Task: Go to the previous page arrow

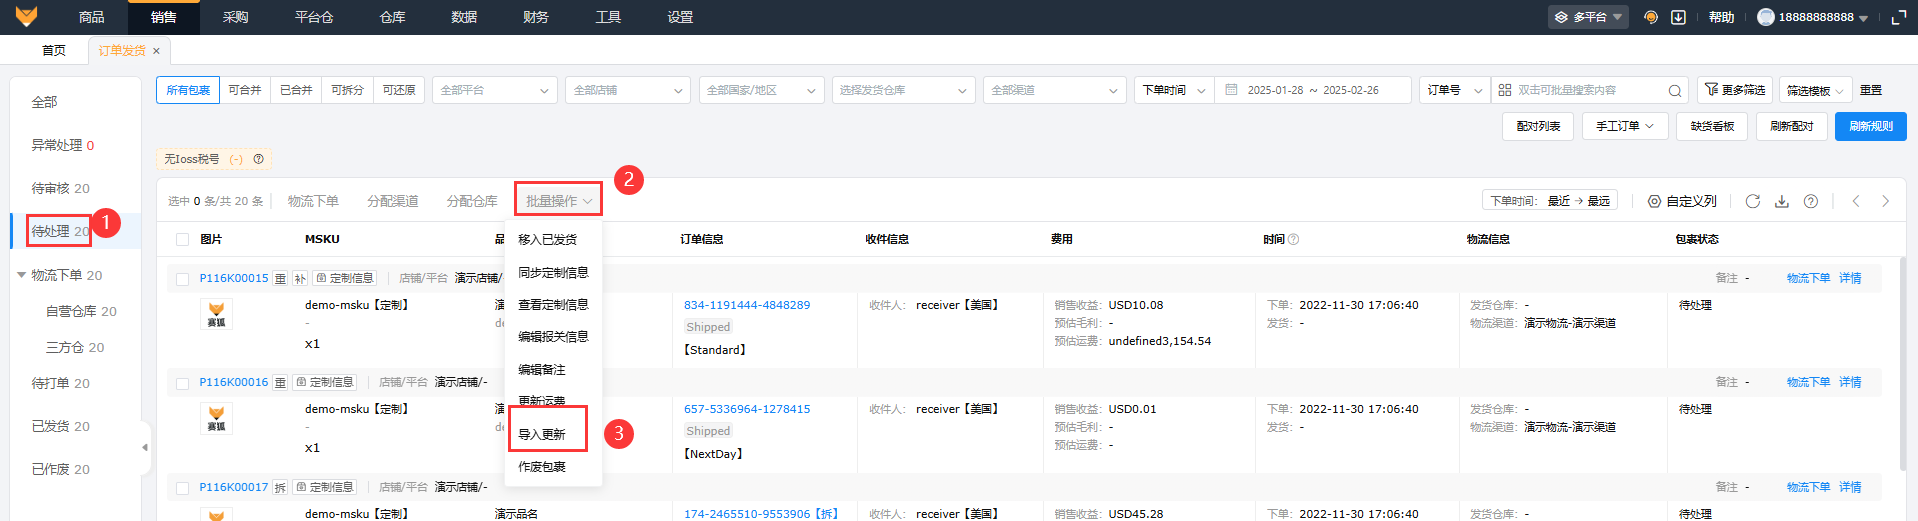Action: (x=1856, y=201)
